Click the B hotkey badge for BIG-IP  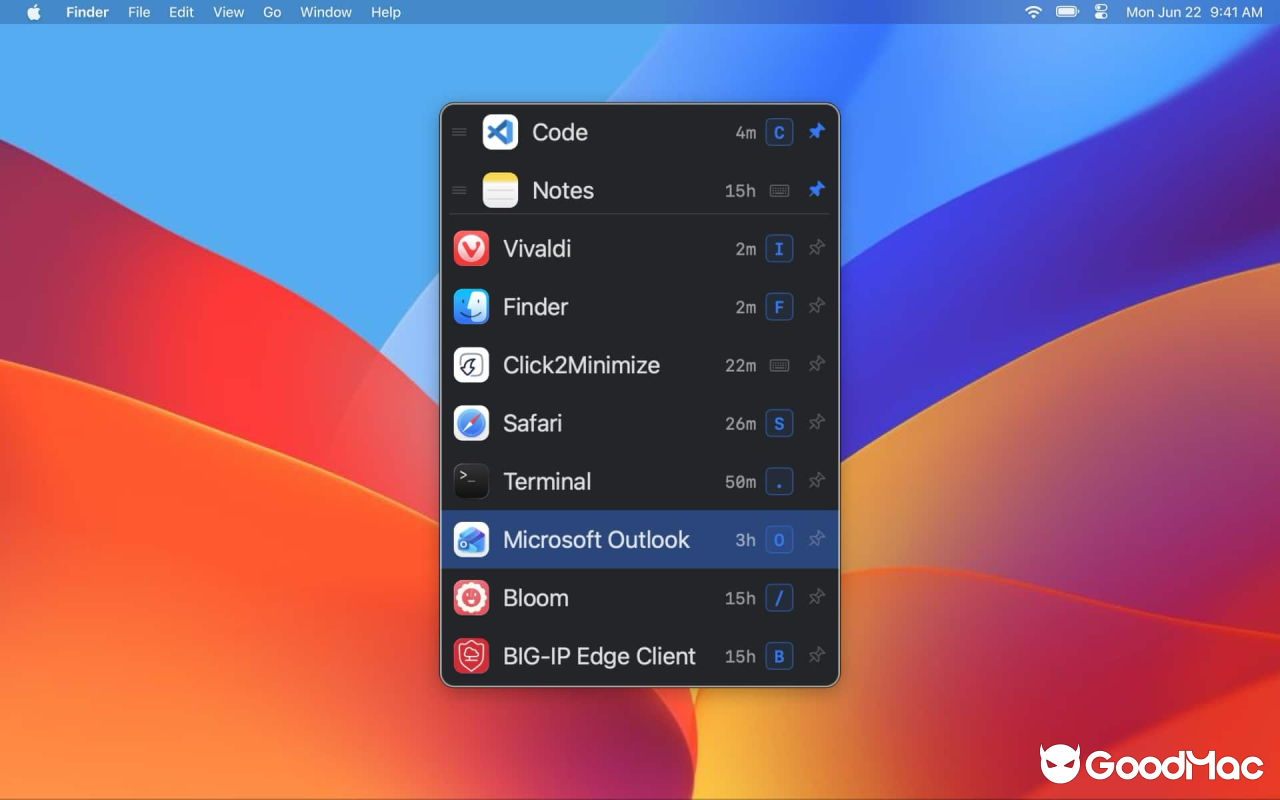click(x=779, y=656)
